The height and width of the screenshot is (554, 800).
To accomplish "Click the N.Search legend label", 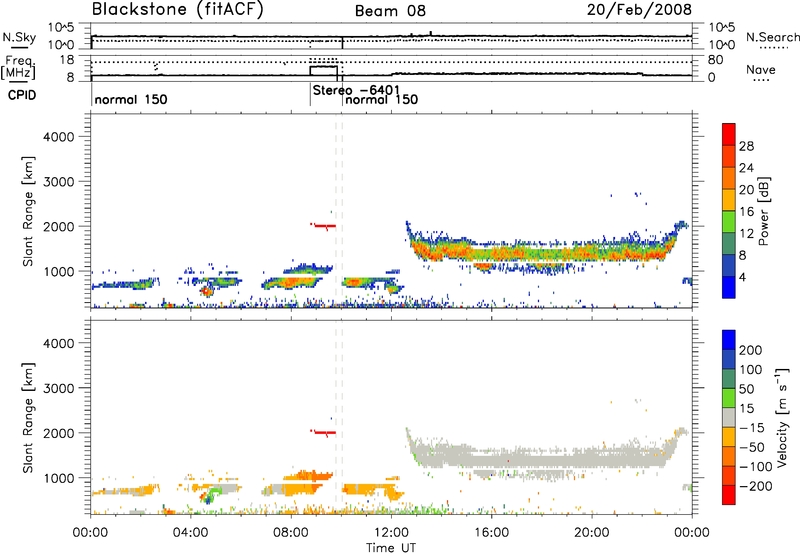I will coord(772,37).
